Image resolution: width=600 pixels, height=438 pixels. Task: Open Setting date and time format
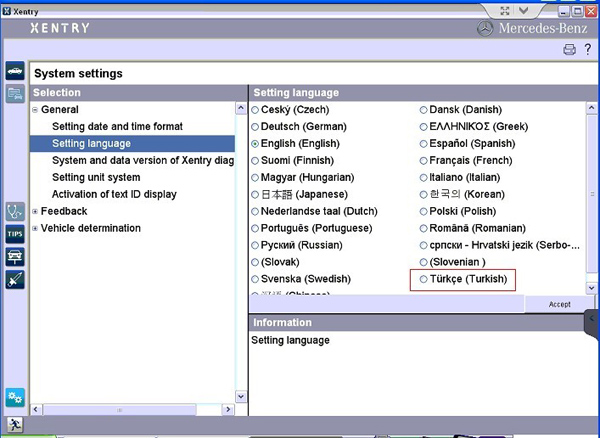point(117,127)
